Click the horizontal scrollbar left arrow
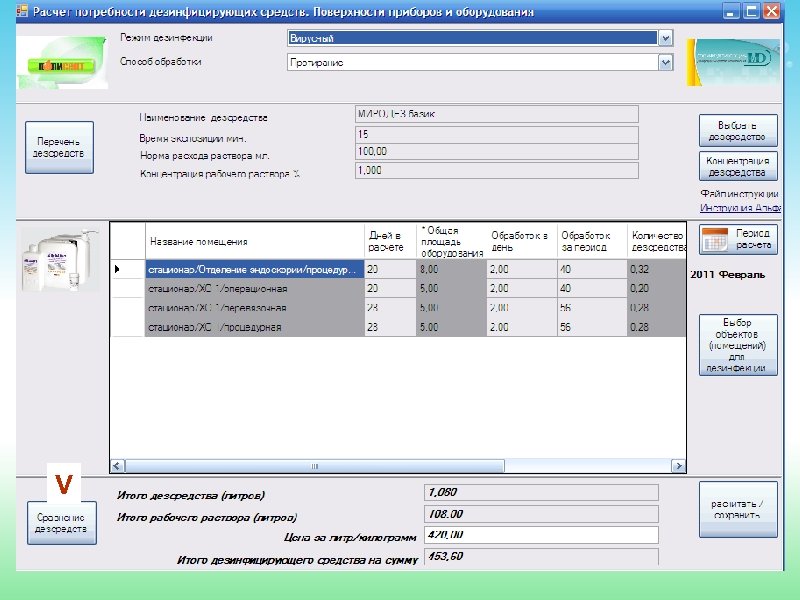The image size is (800, 600). point(117,466)
